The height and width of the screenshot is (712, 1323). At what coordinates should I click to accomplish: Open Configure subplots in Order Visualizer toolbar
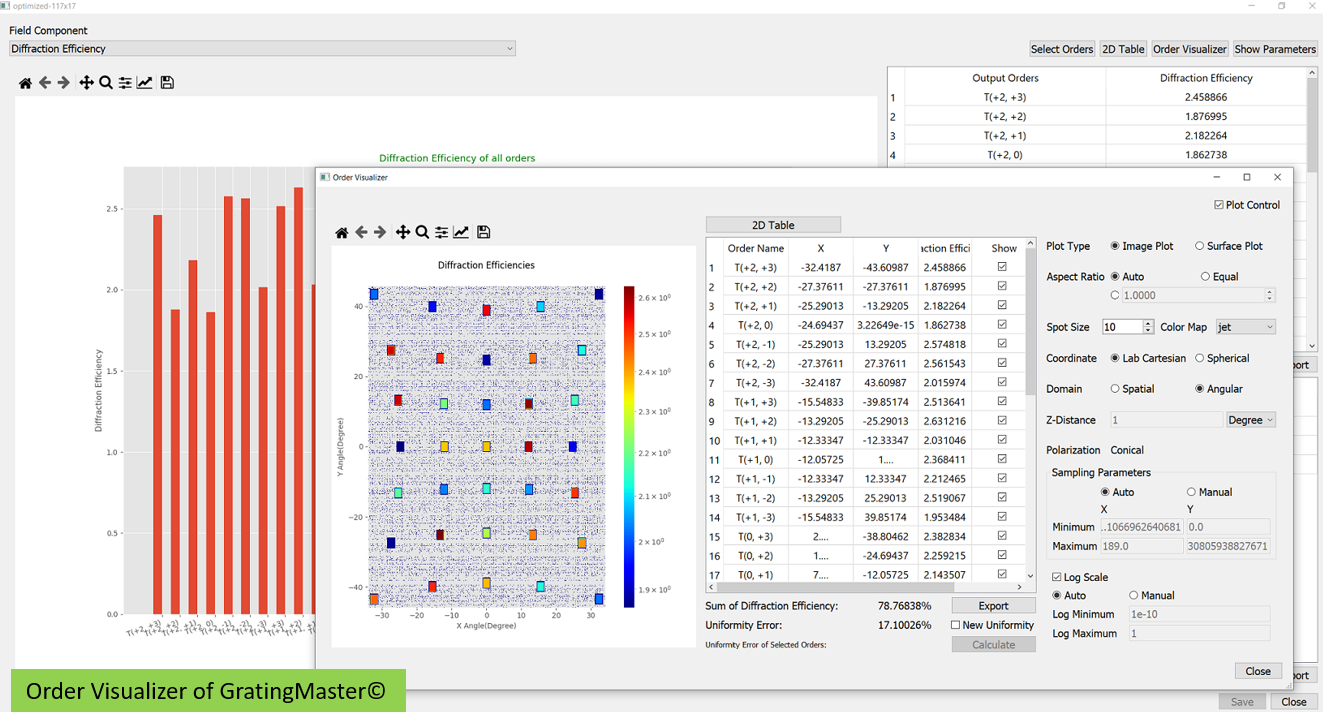pos(441,233)
